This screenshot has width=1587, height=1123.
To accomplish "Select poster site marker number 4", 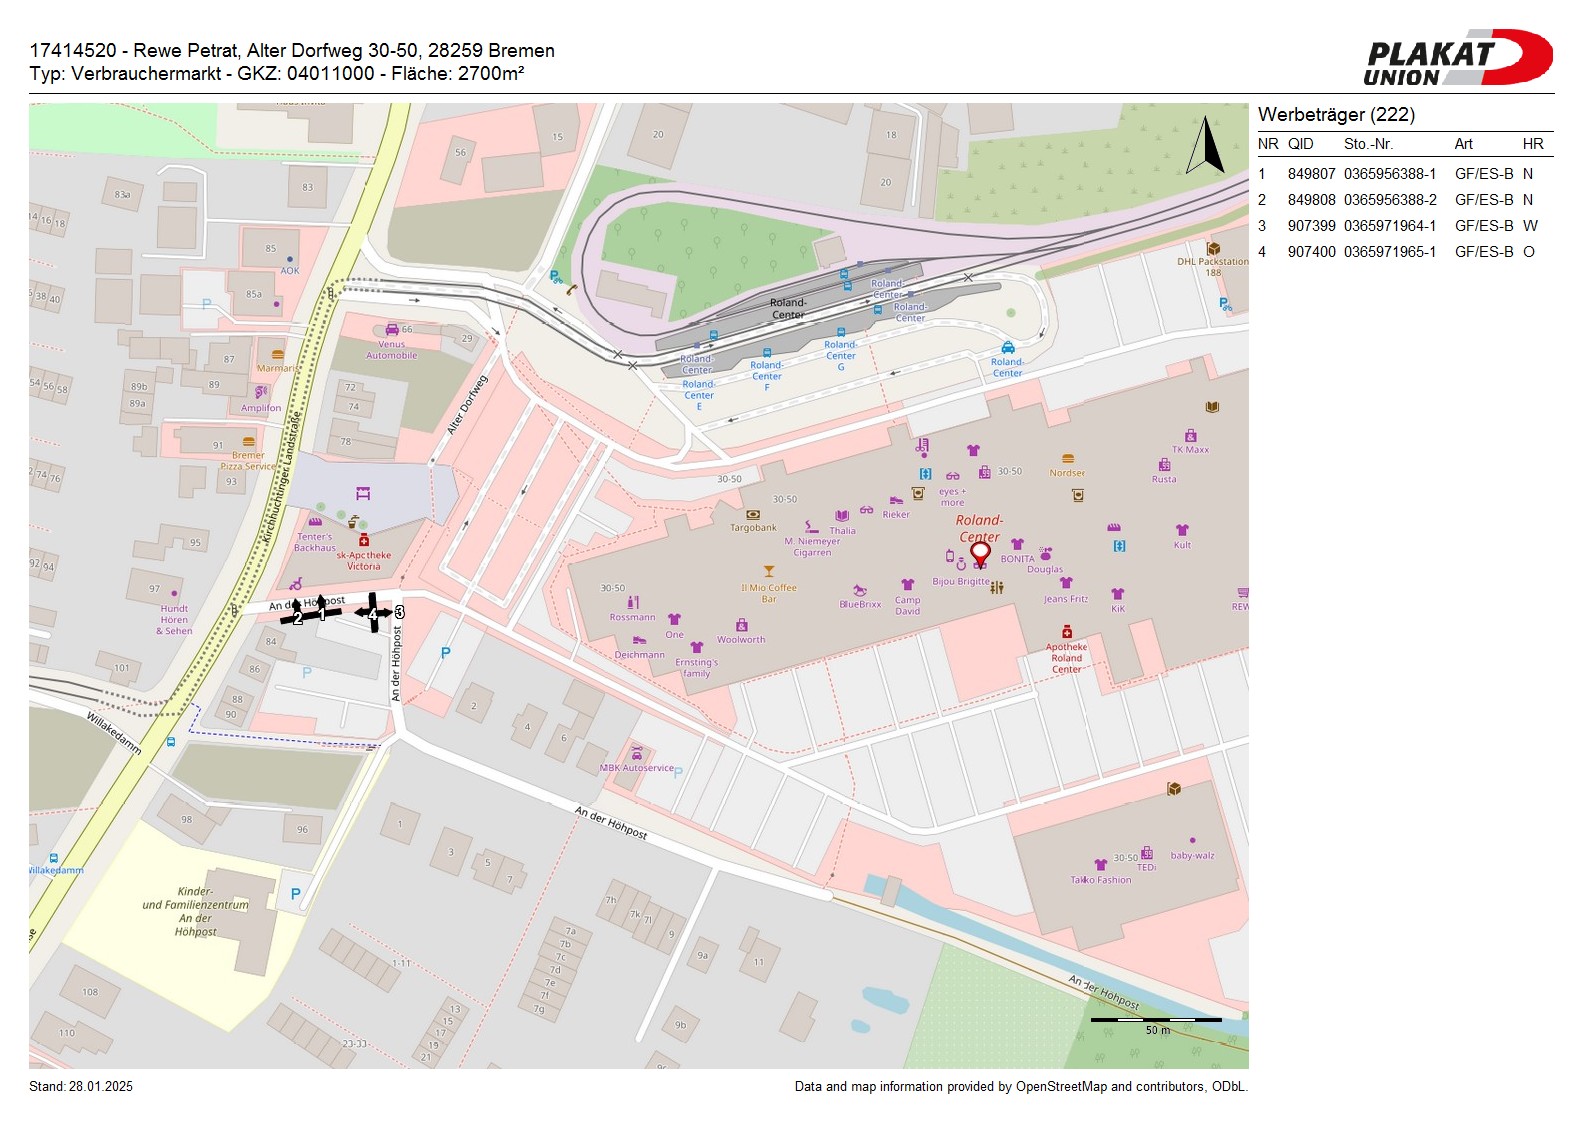I will 374,613.
